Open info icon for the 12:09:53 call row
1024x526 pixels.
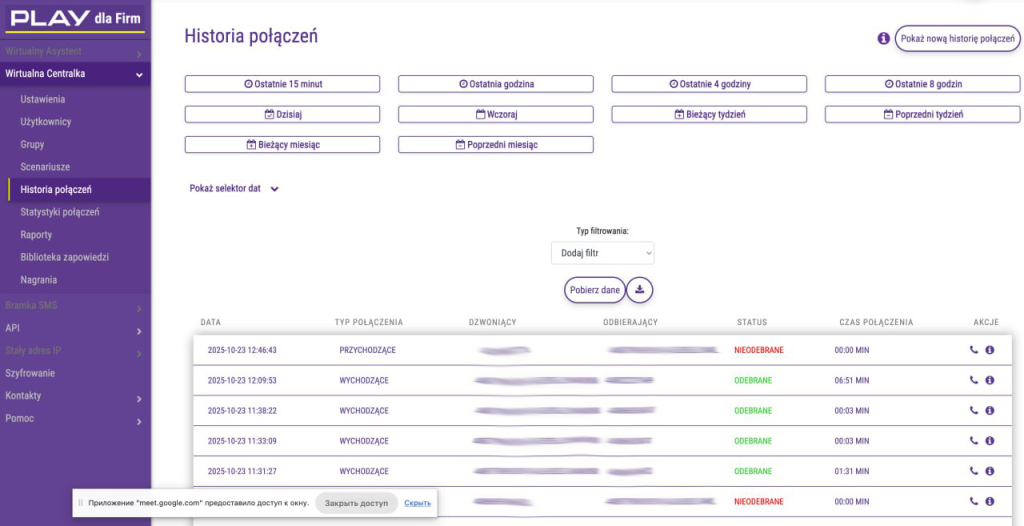pyautogui.click(x=990, y=380)
